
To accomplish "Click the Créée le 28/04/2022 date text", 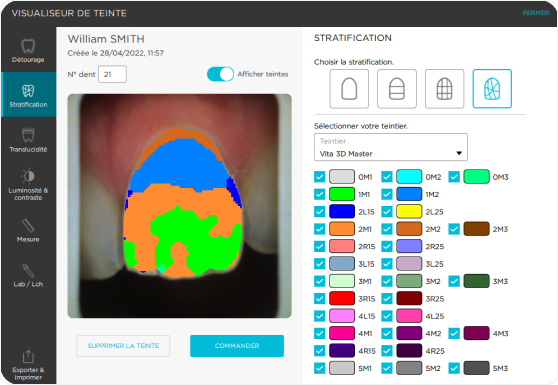I will pyautogui.click(x=116, y=53).
